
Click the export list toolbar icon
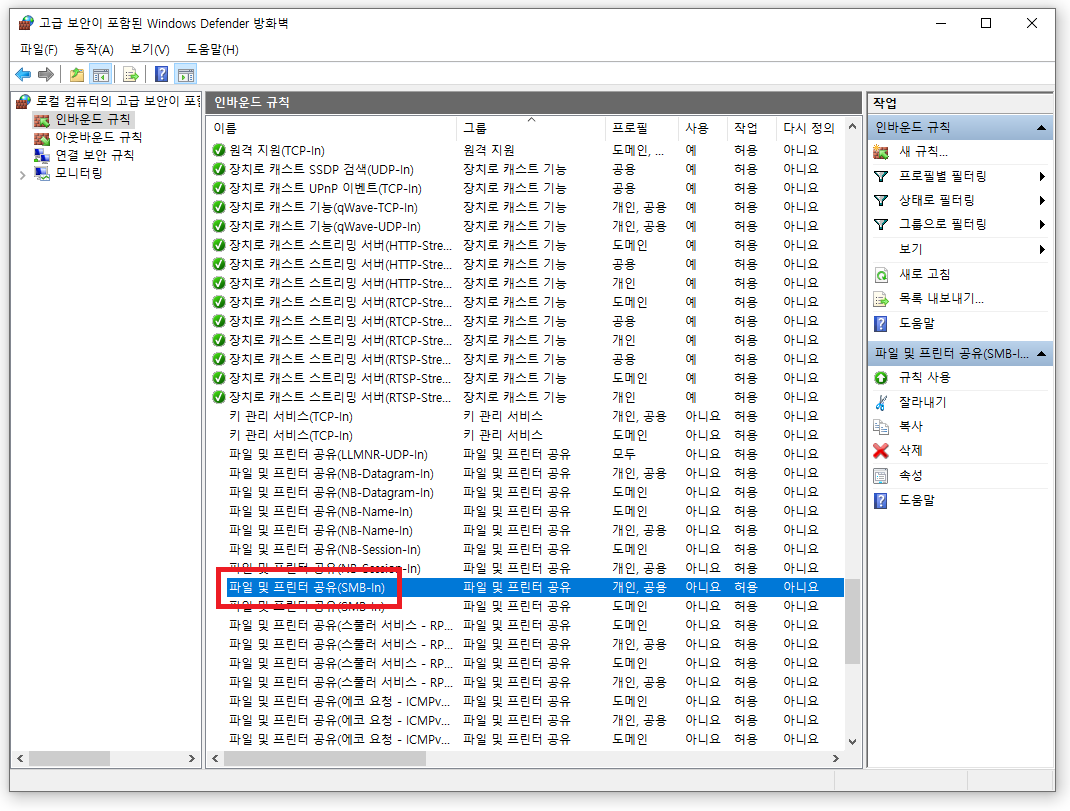click(x=130, y=74)
